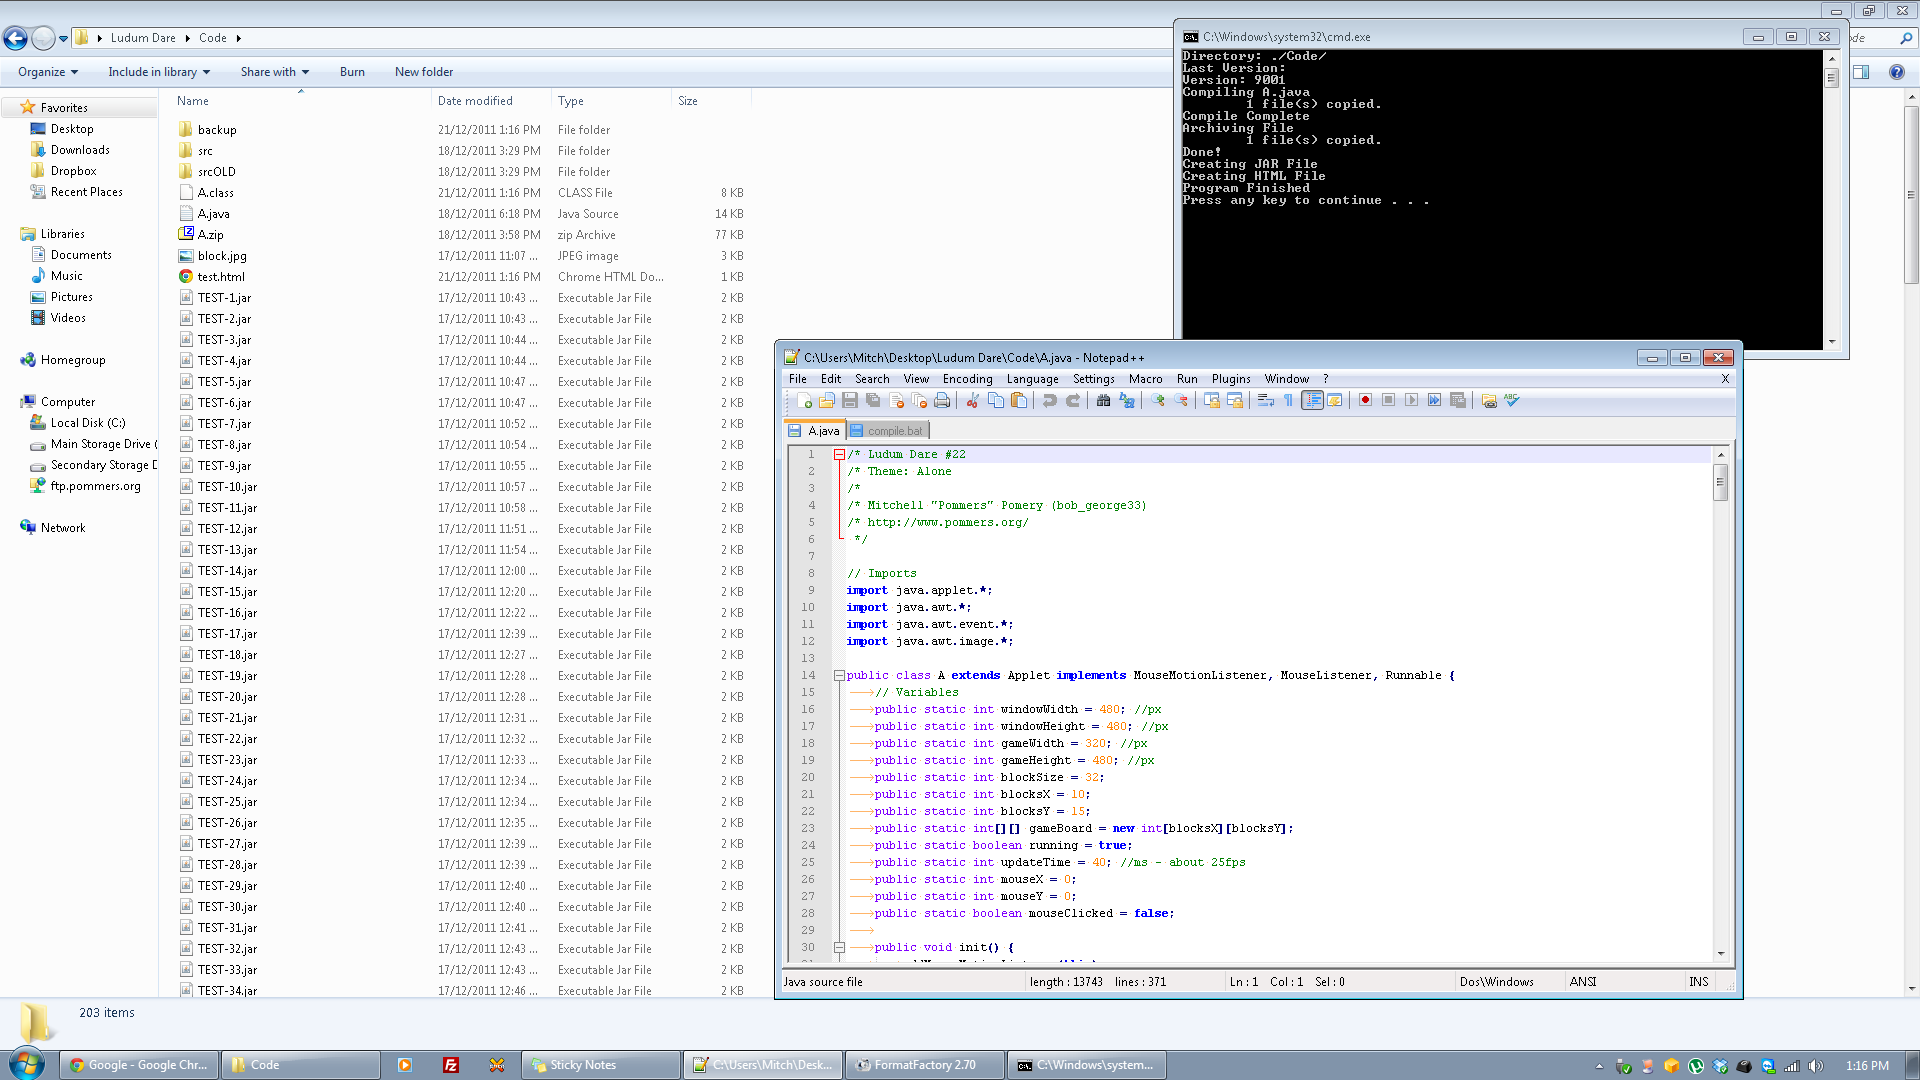Open the Plugins menu in Notepad++

[1231, 379]
